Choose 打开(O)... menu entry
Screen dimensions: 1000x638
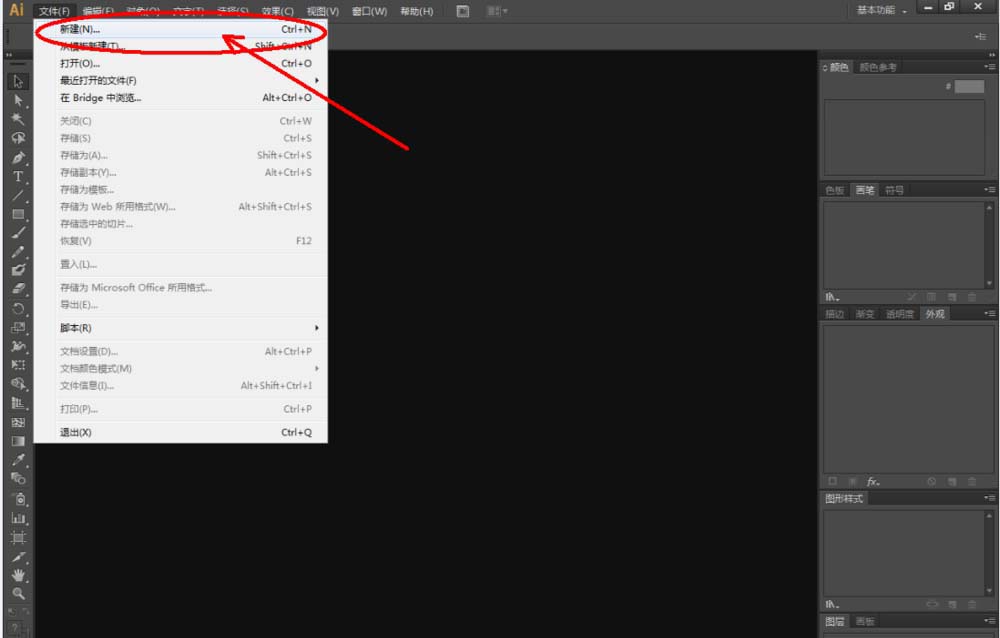[x=181, y=63]
